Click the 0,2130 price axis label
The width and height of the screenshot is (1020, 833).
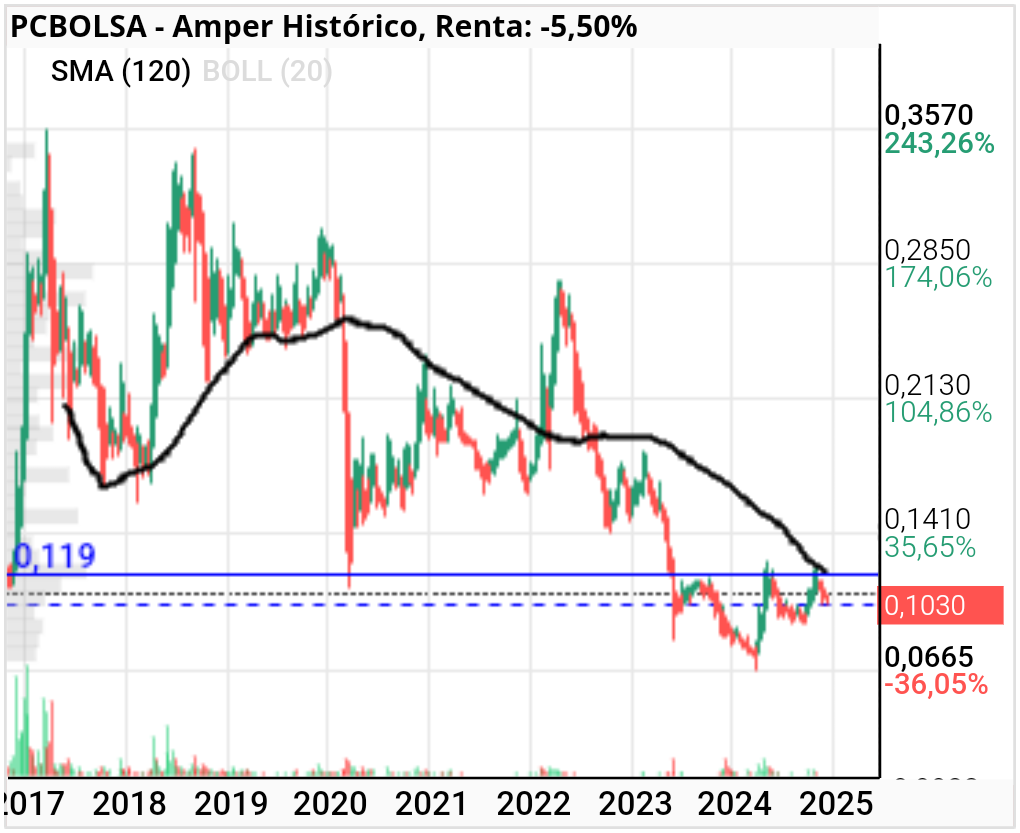928,385
